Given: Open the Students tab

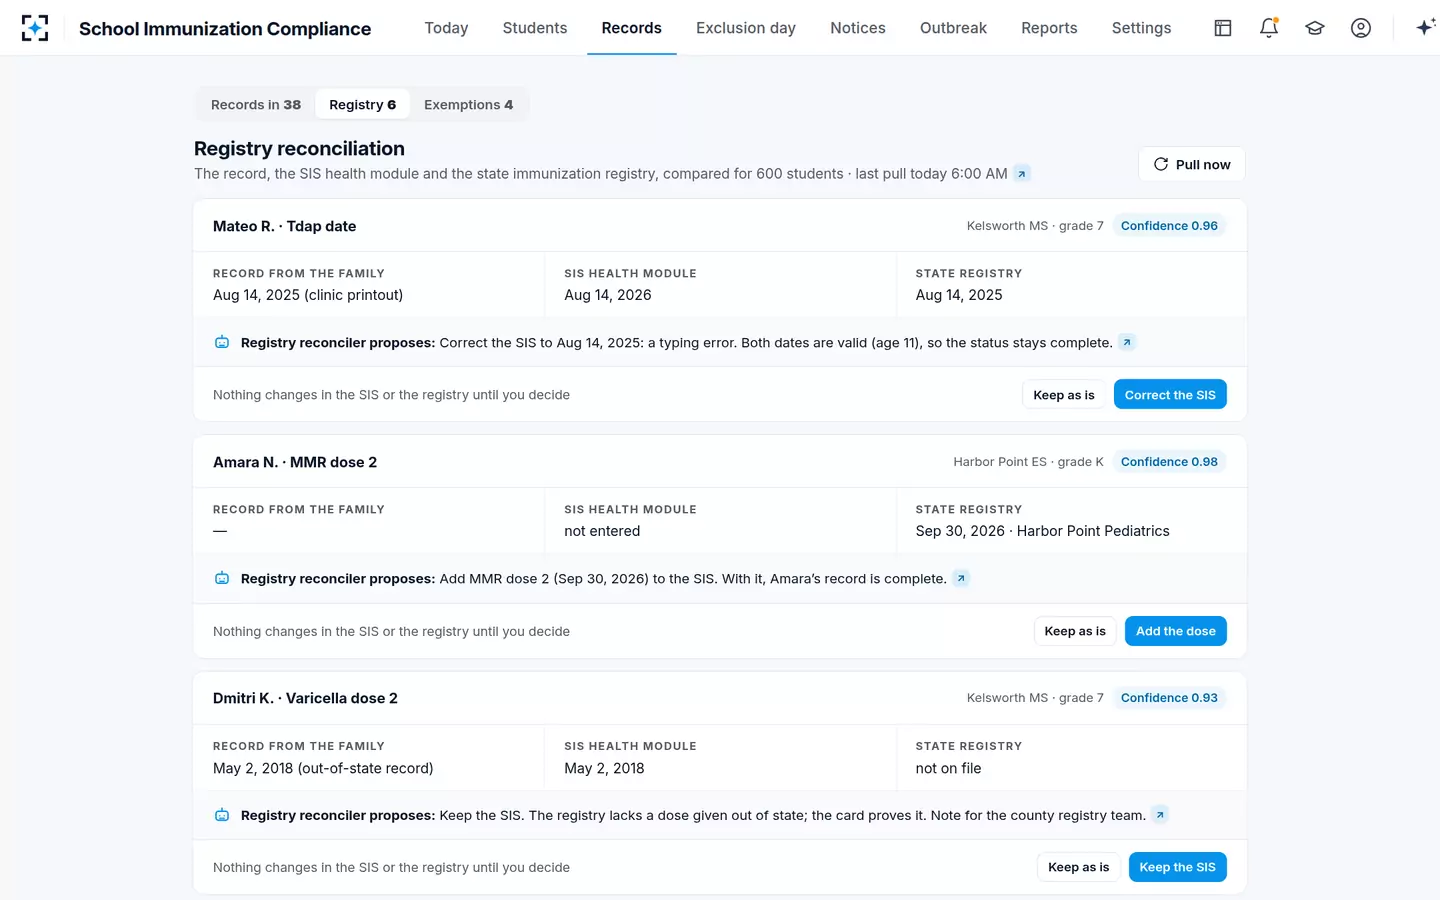Looking at the screenshot, I should 535,28.
